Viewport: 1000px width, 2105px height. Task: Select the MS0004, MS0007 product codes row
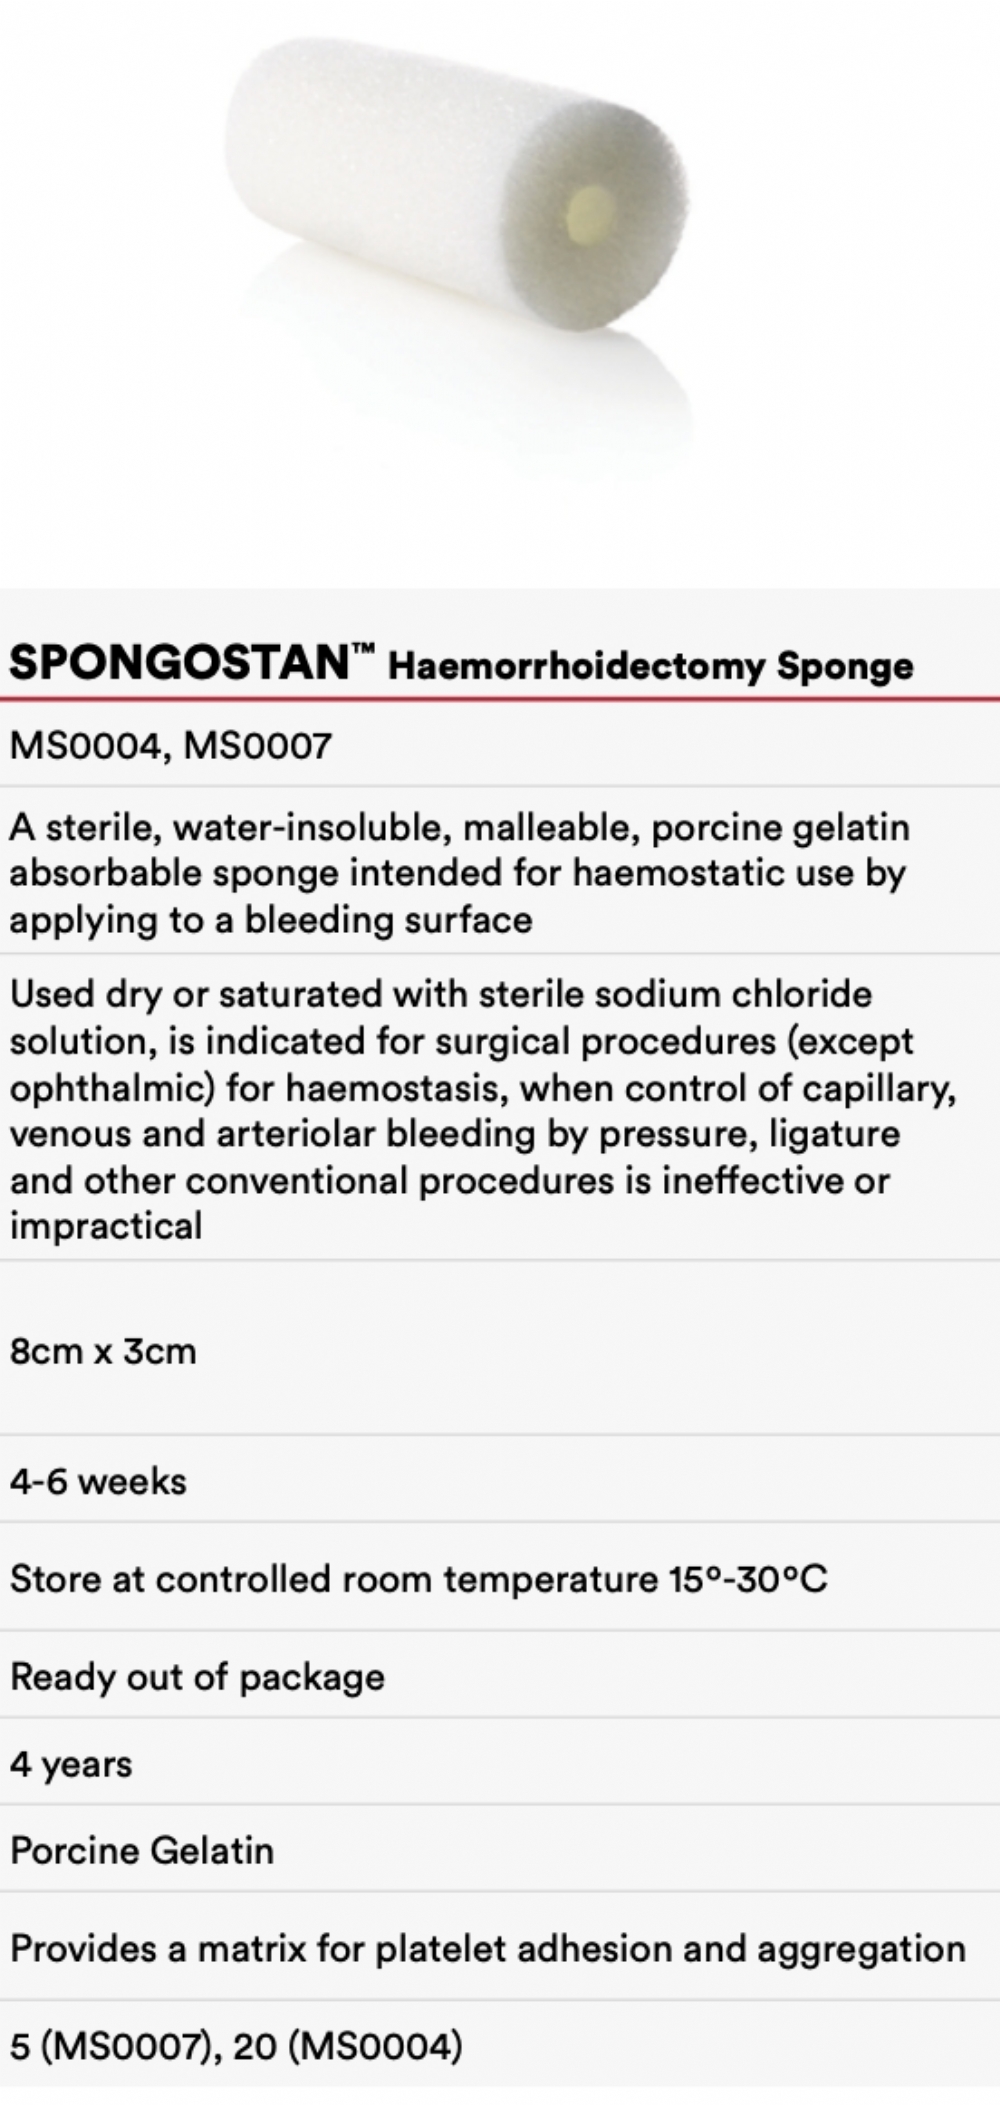pyautogui.click(x=170, y=745)
